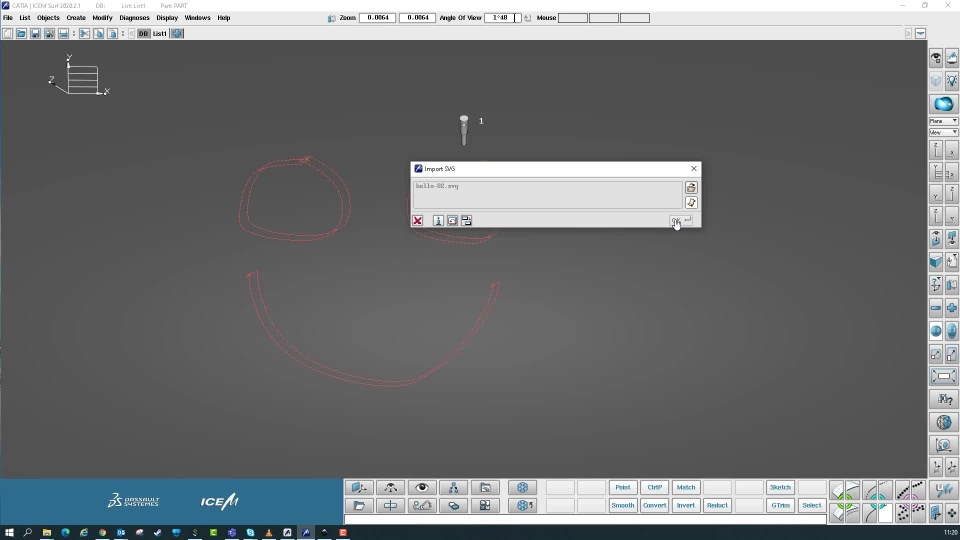Click the copy icon in the top toolbar

pyautogui.click(x=99, y=34)
